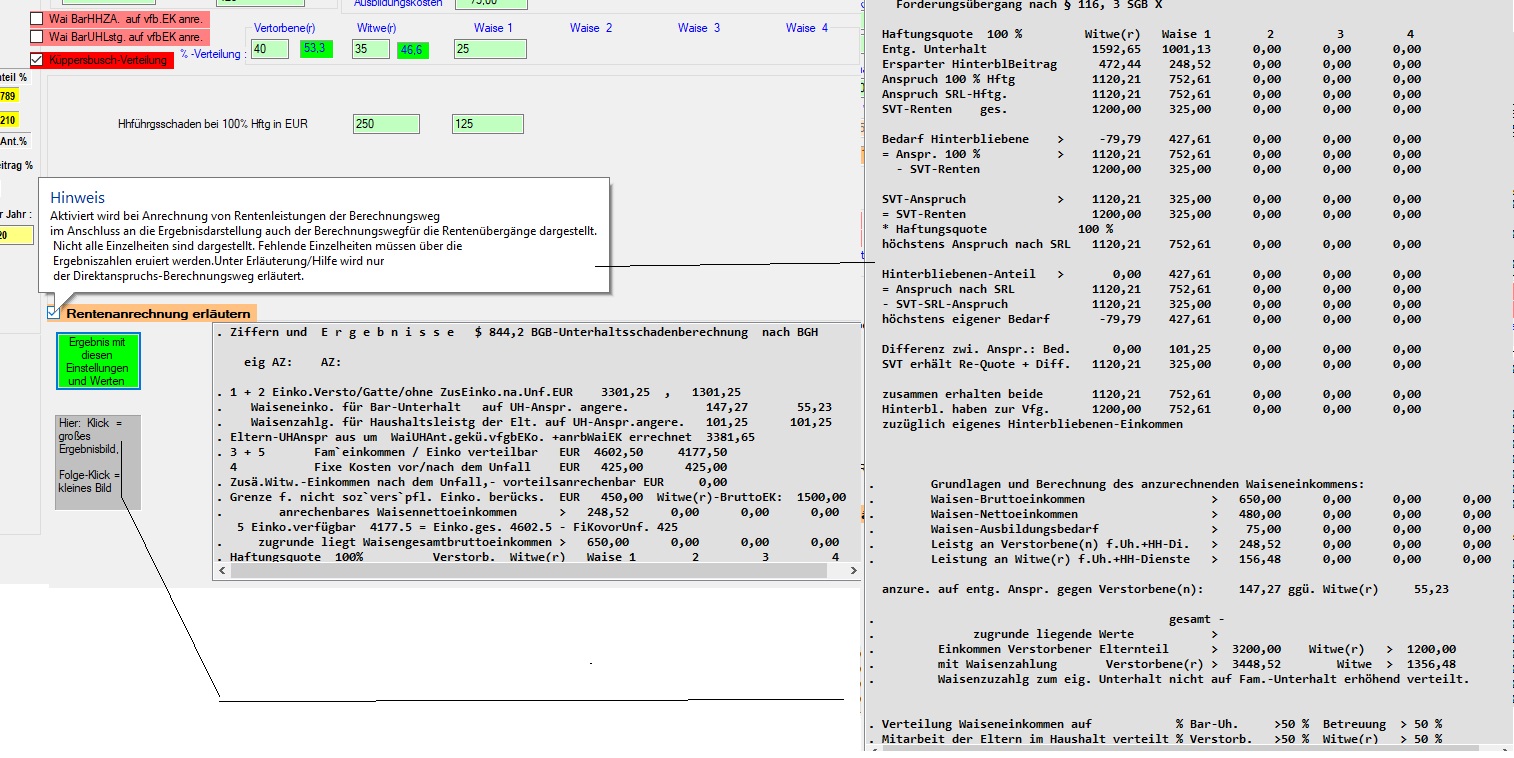This screenshot has height=758, width=1514.
Task: Click the Waise 2 column label
Action: [x=590, y=28]
